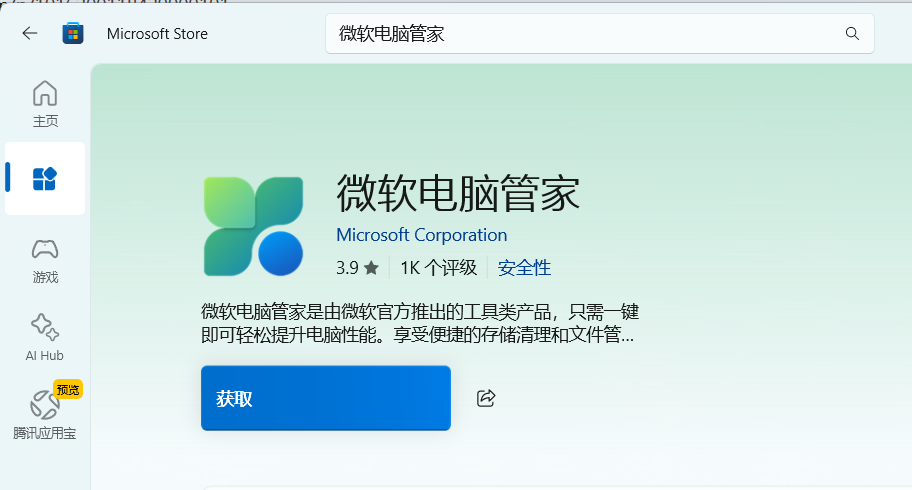Click the search magnifier icon
The width and height of the screenshot is (912, 490).
[x=852, y=34]
